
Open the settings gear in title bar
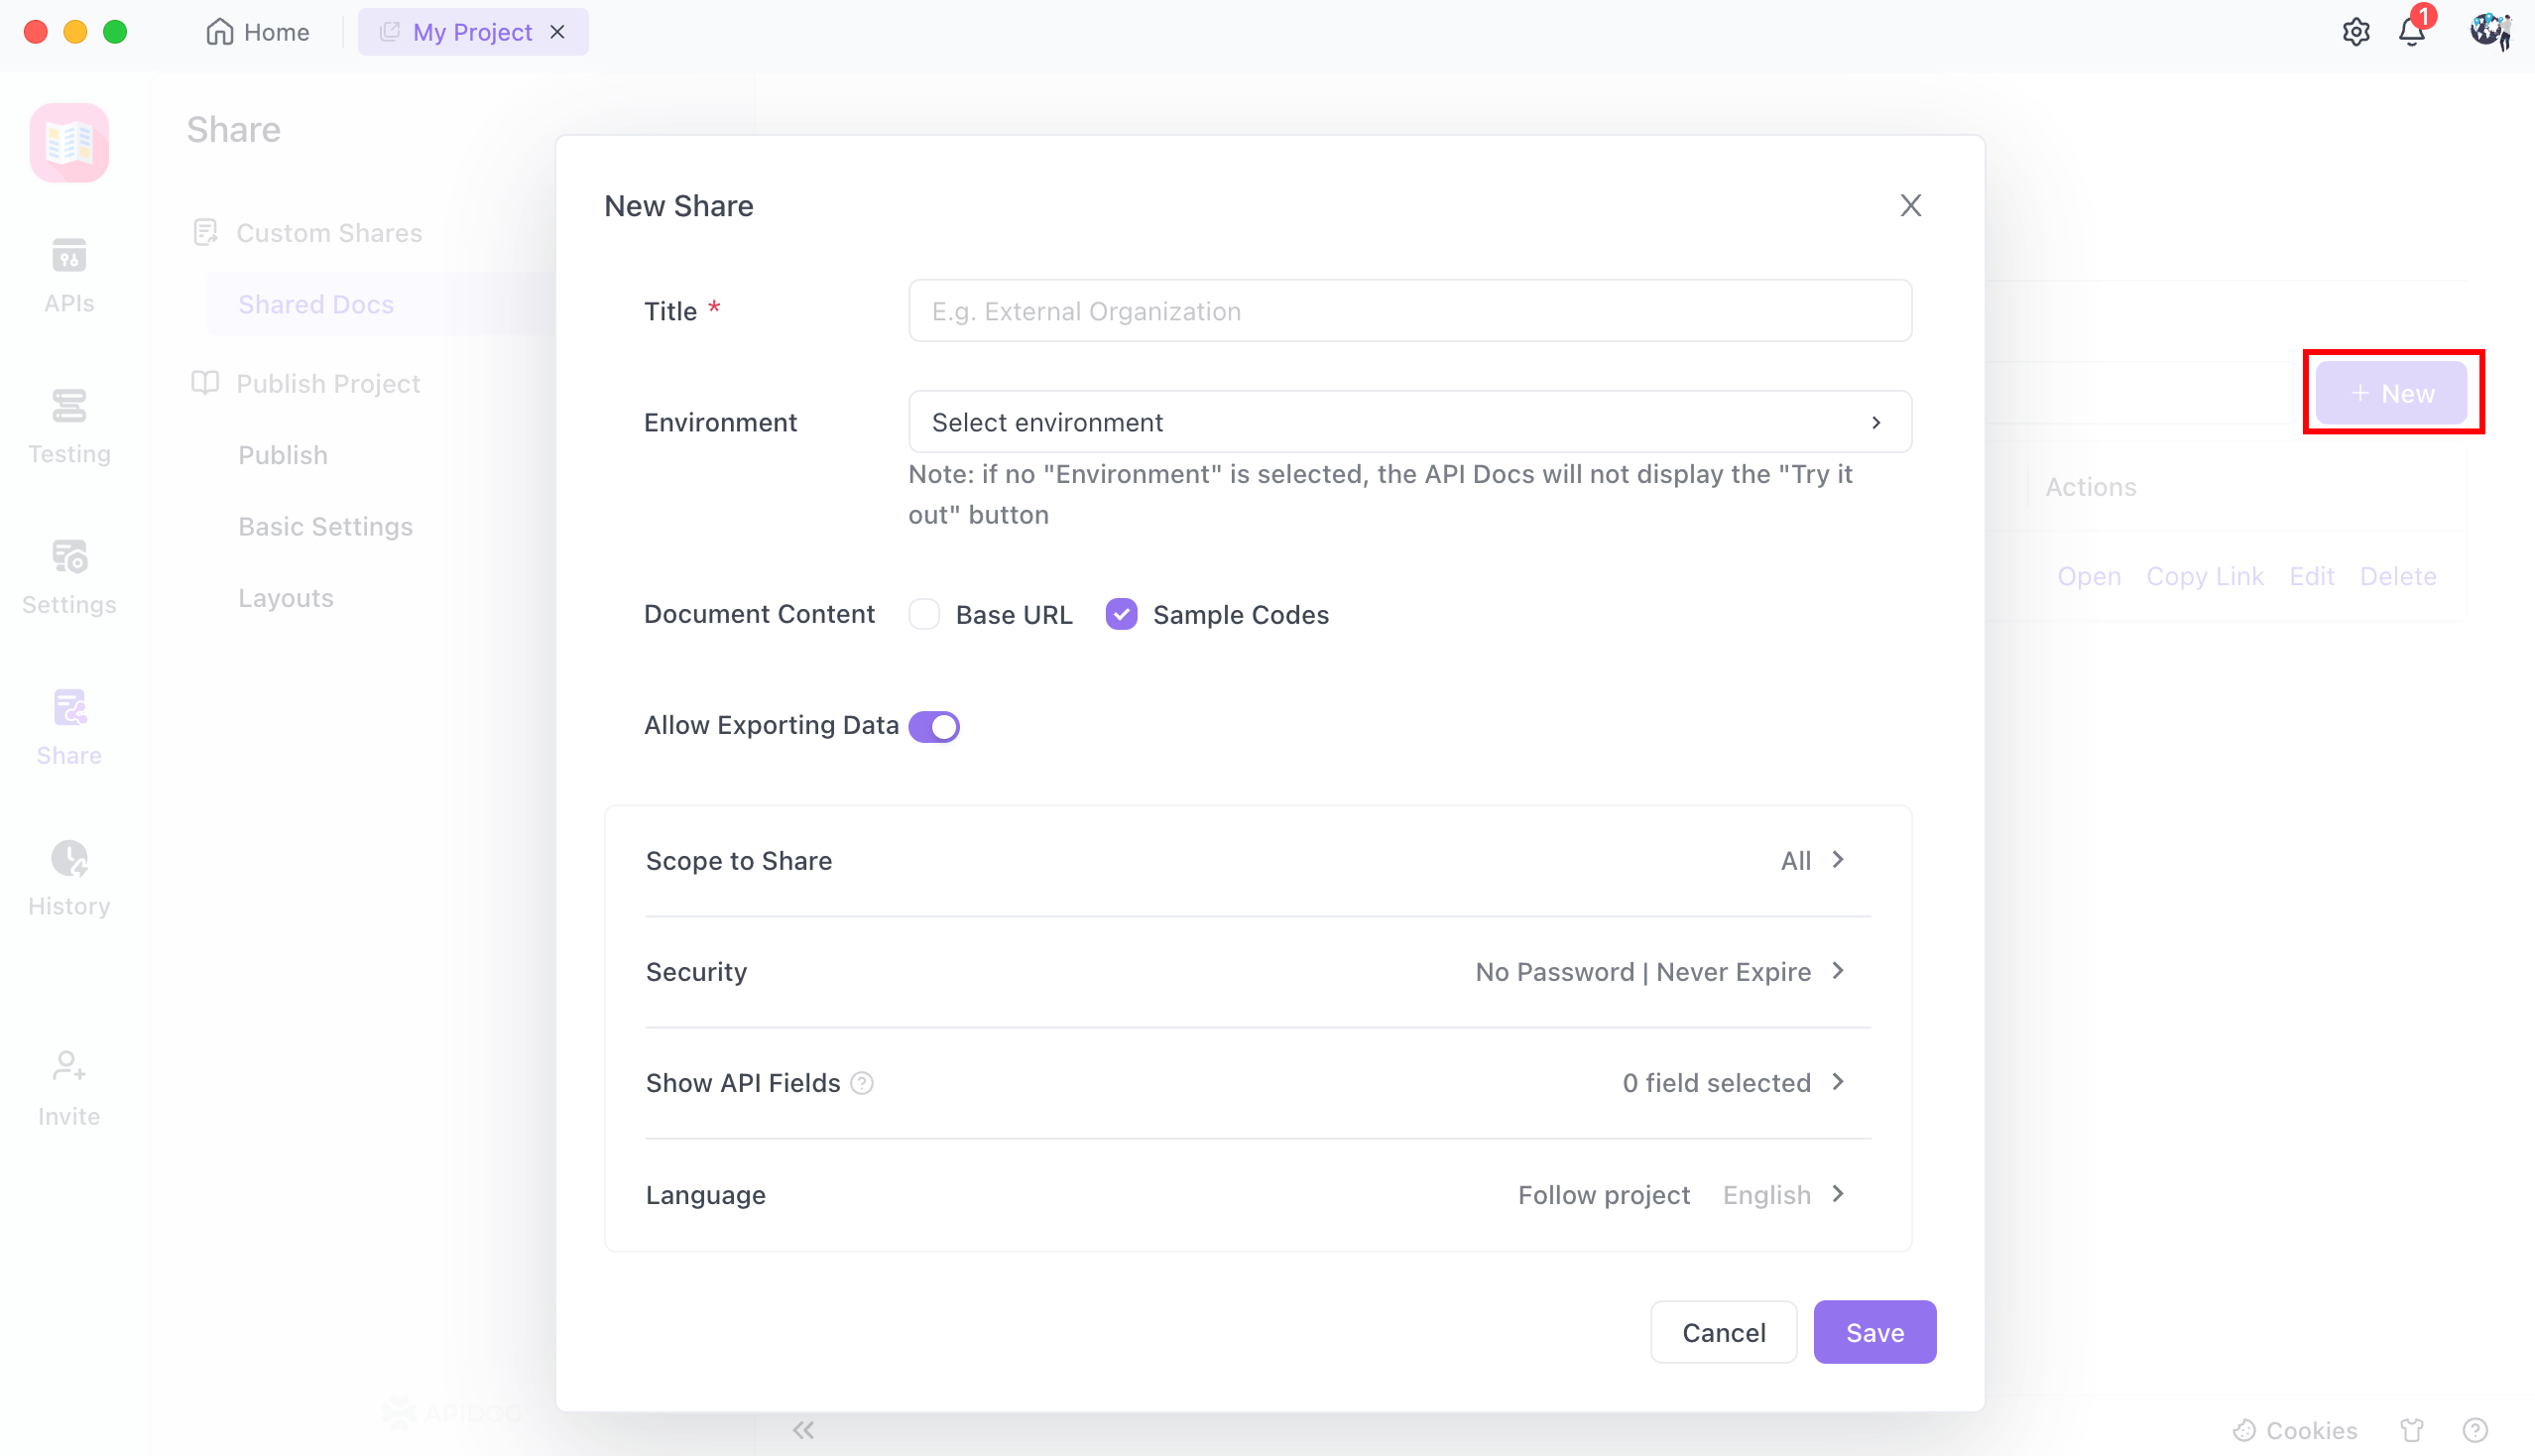coord(2355,32)
